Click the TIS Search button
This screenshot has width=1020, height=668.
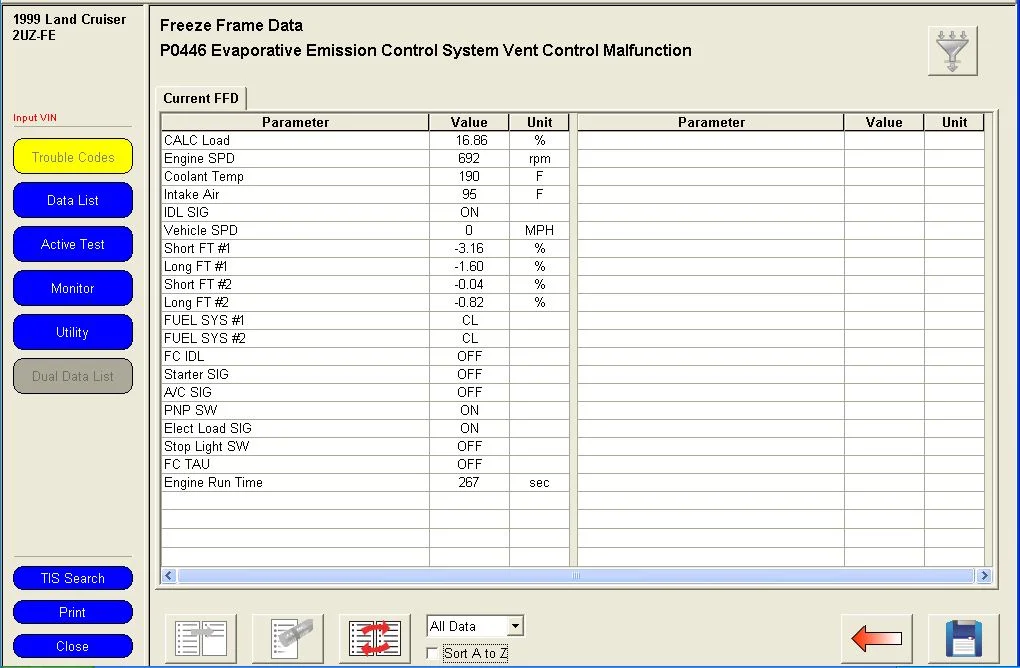click(x=73, y=578)
